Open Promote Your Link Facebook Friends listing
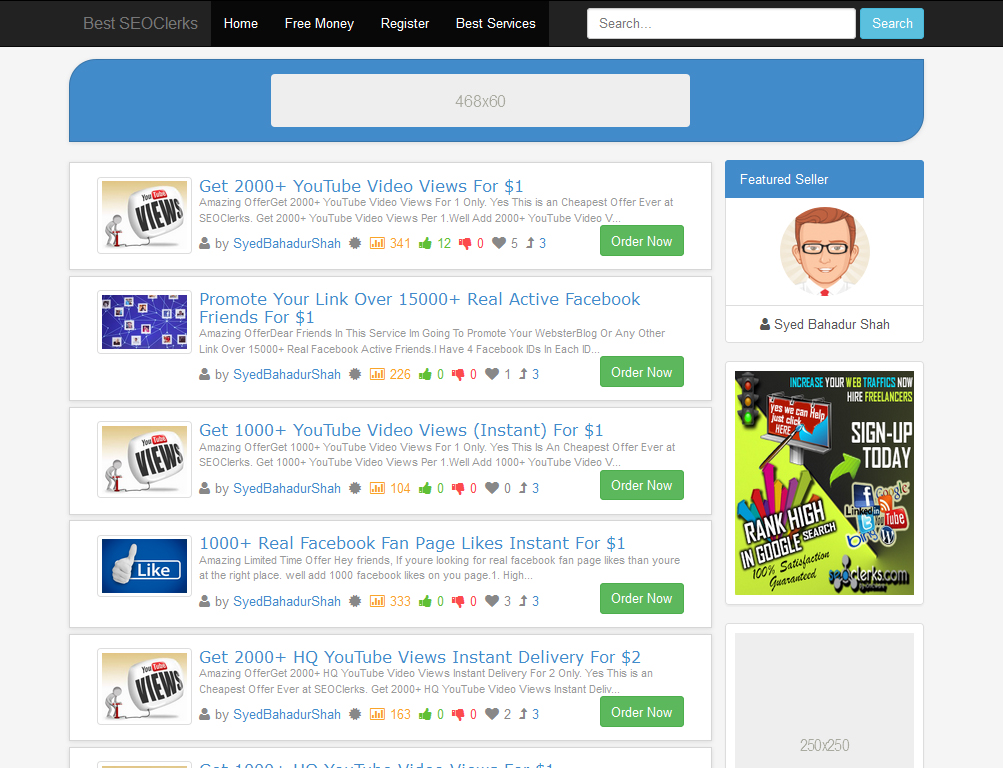This screenshot has width=1003, height=768. click(419, 308)
